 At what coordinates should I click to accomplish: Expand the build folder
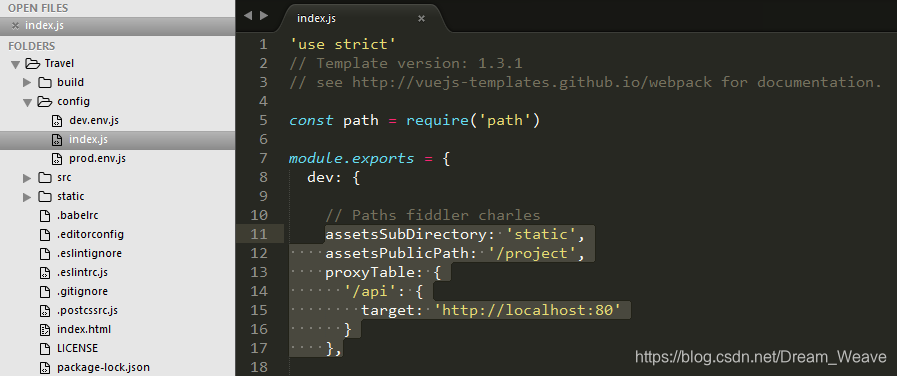pos(27,82)
